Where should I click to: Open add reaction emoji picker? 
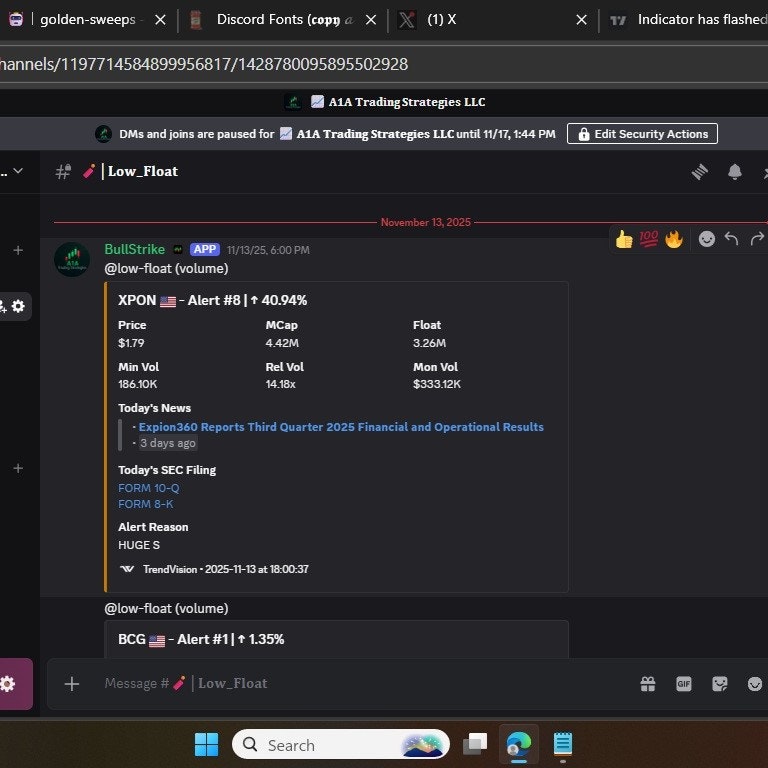(x=706, y=239)
